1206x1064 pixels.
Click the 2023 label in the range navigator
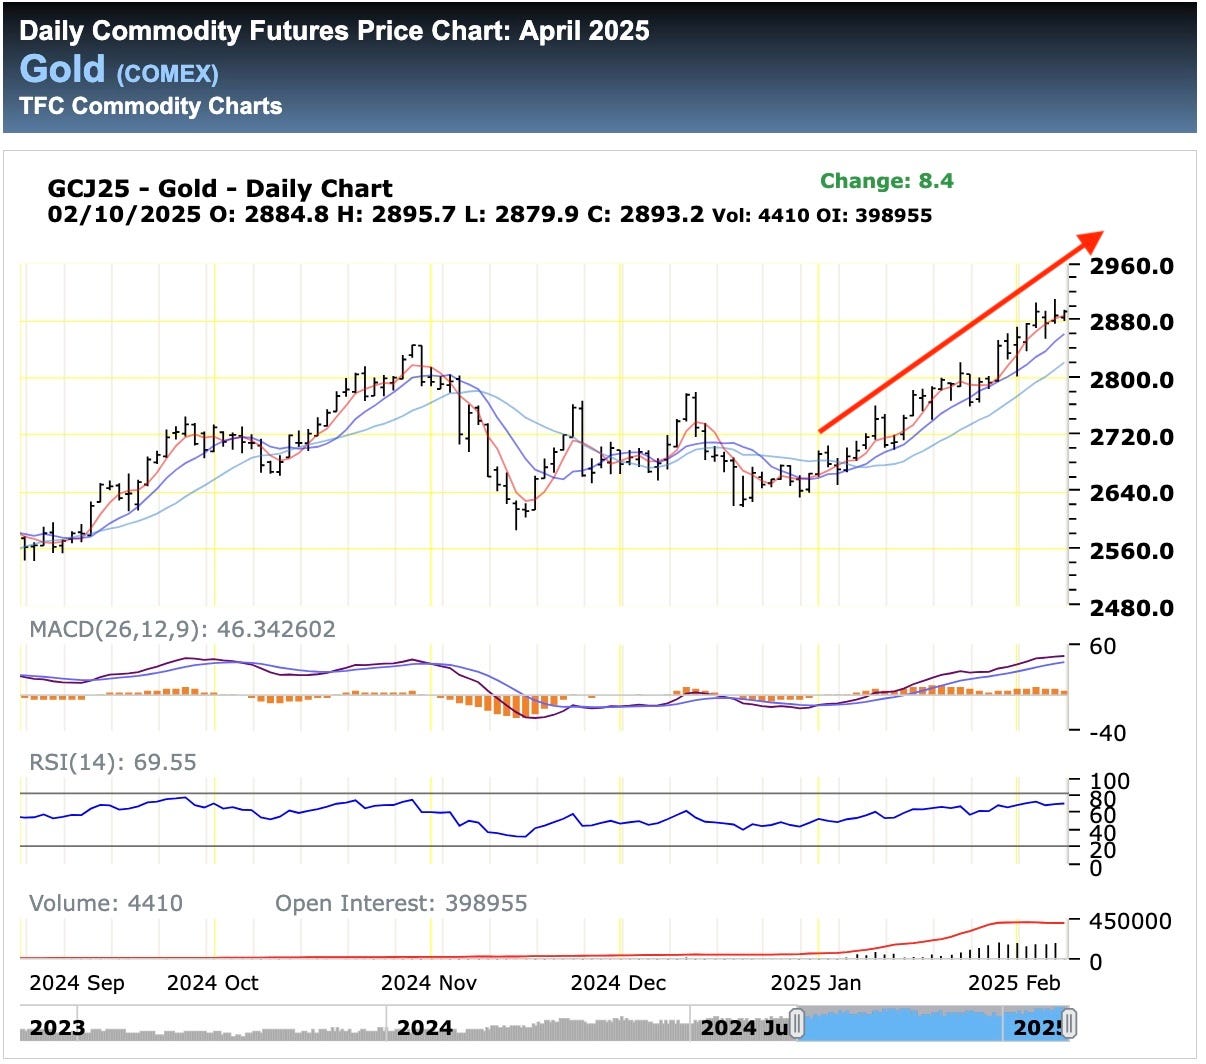pos(57,1028)
